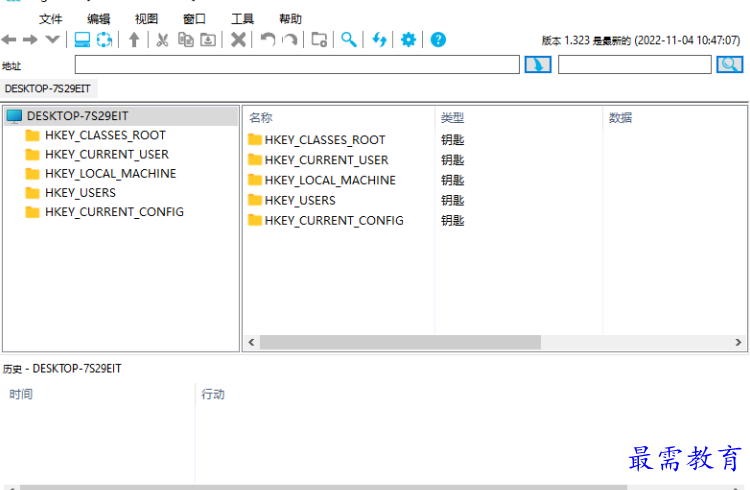The image size is (750, 490).
Task: Select the DESKTOP-7S29EIT tab
Action: click(x=48, y=89)
